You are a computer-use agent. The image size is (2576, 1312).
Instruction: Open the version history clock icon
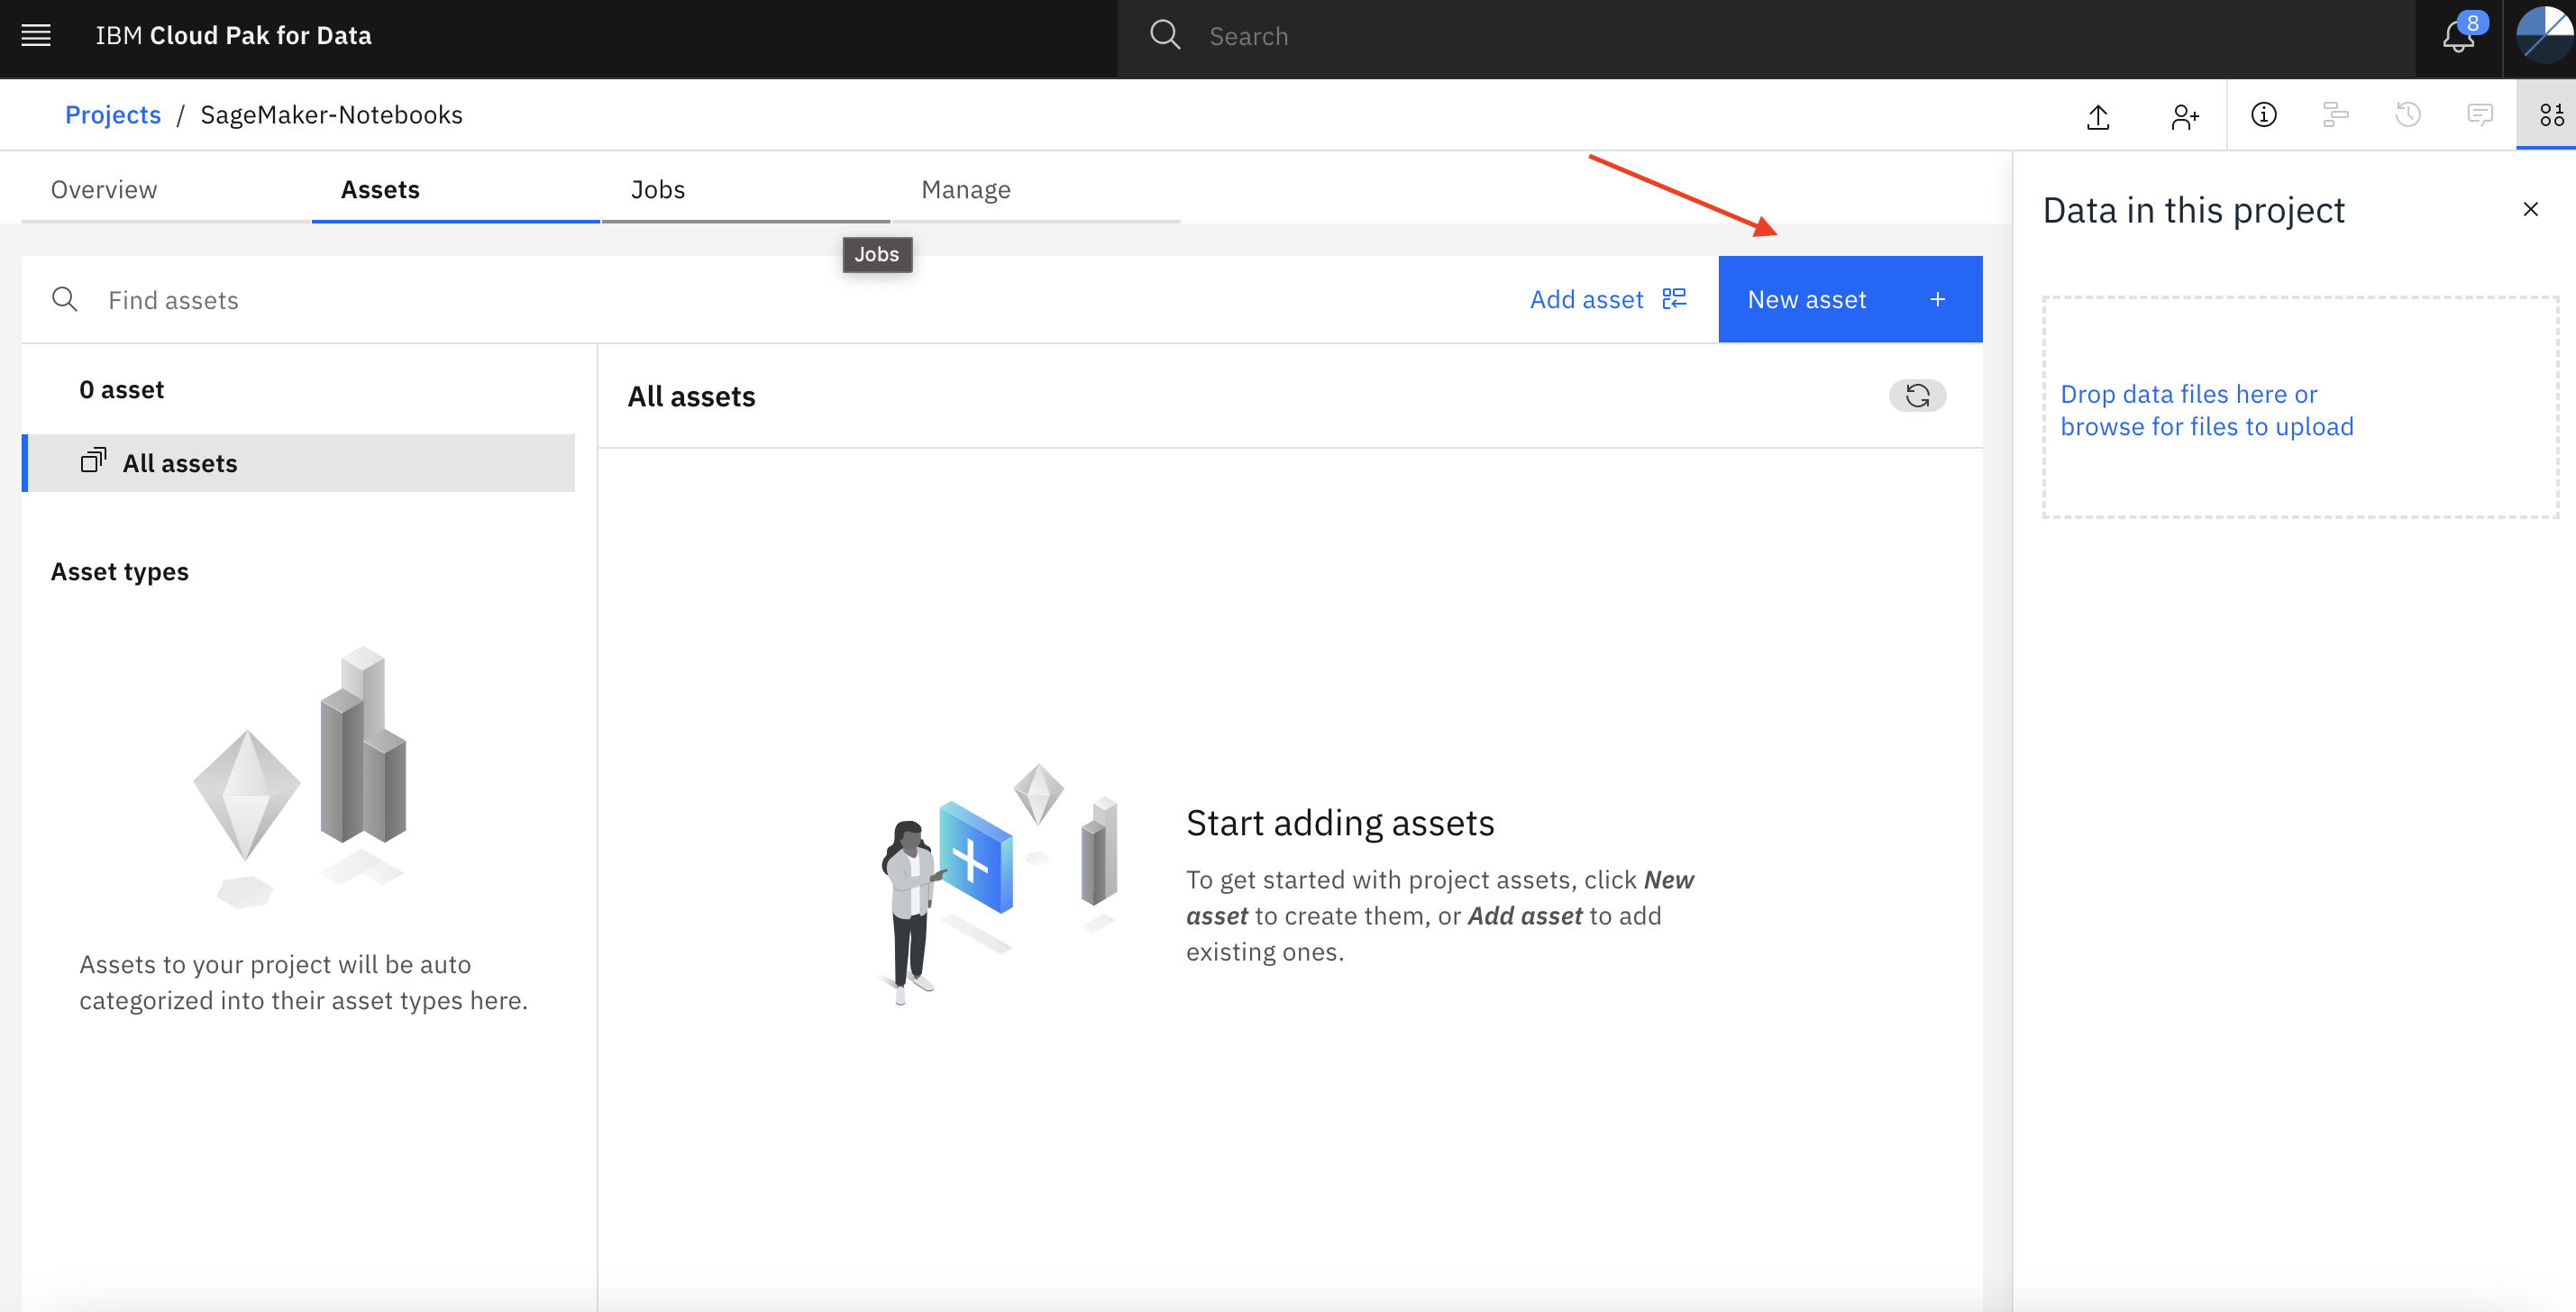(2408, 115)
